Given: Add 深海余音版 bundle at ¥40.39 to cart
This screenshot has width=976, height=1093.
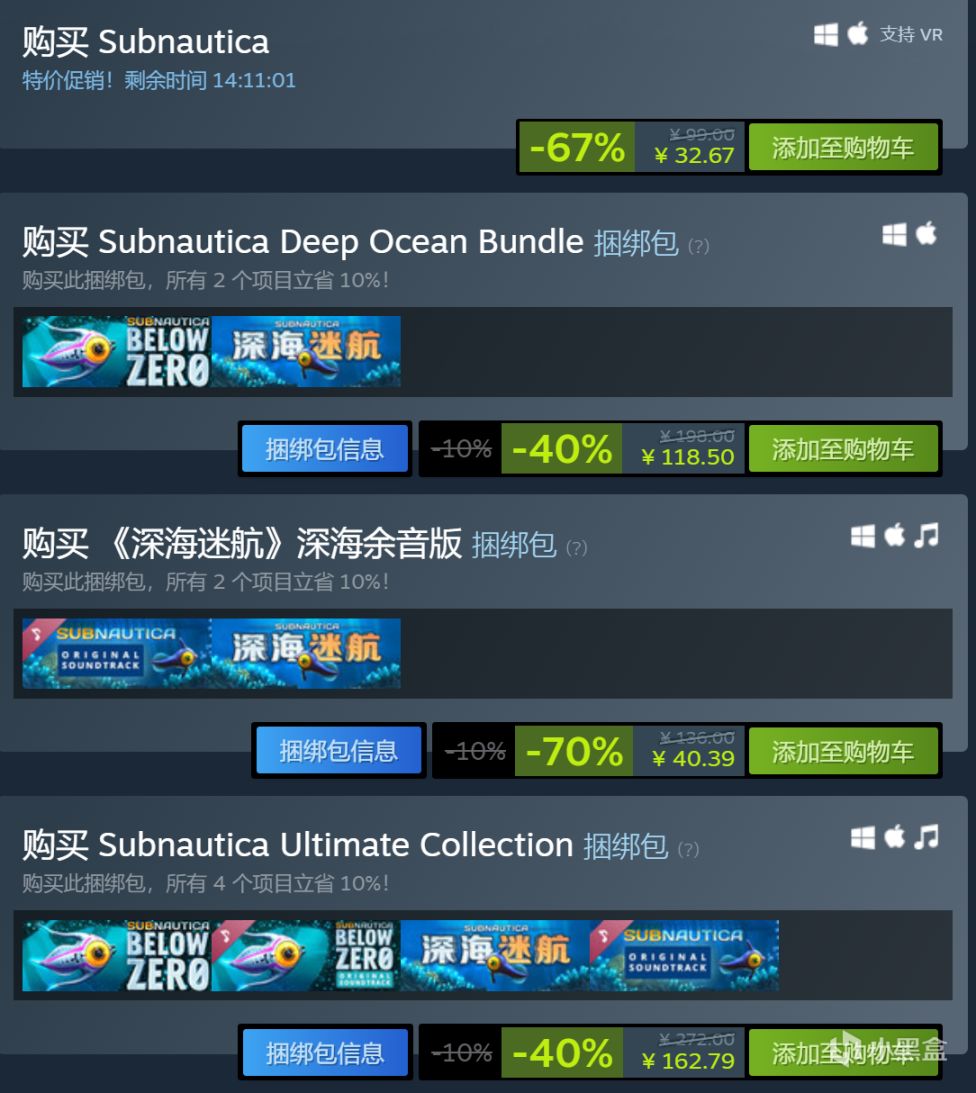Looking at the screenshot, I should [843, 751].
